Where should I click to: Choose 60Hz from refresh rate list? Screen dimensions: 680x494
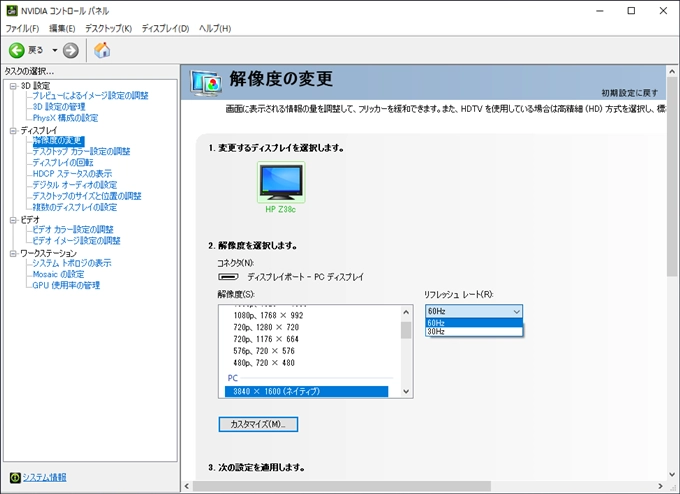[x=474, y=323]
